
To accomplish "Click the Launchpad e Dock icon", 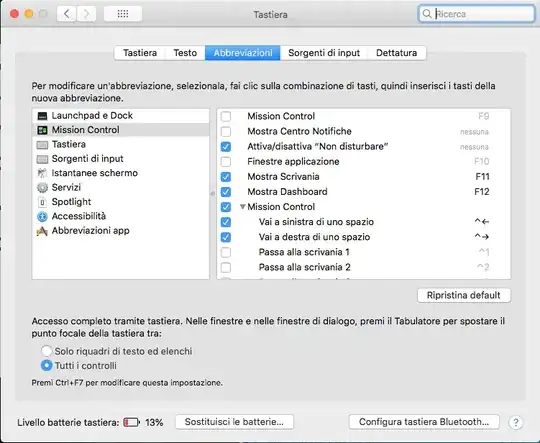I will pos(42,116).
